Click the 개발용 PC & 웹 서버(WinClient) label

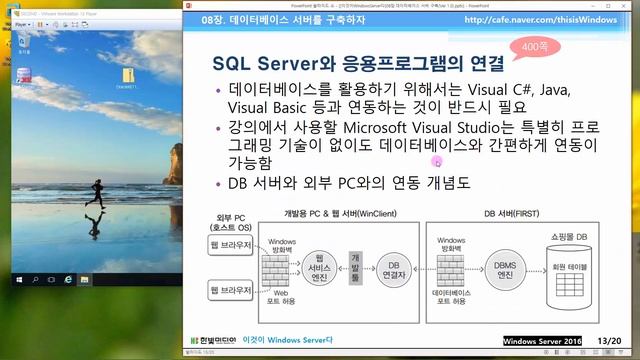(340, 213)
